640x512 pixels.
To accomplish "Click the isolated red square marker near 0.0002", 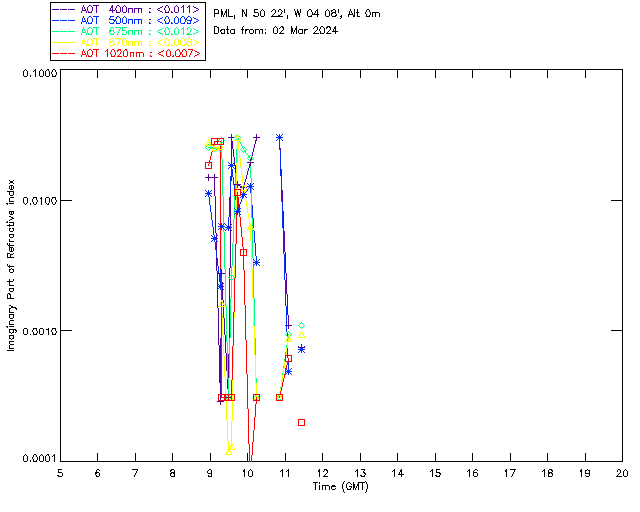I will pos(301,423).
